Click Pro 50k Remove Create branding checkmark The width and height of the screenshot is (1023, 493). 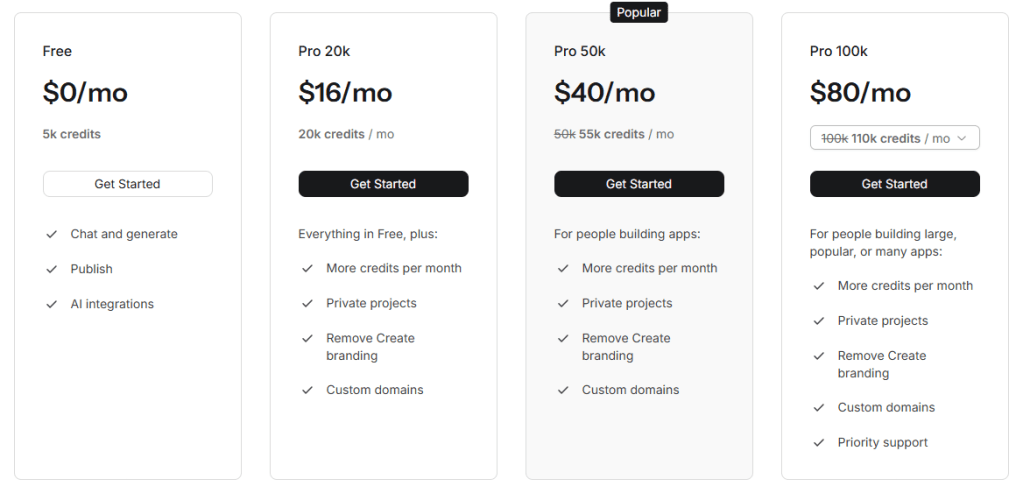563,338
